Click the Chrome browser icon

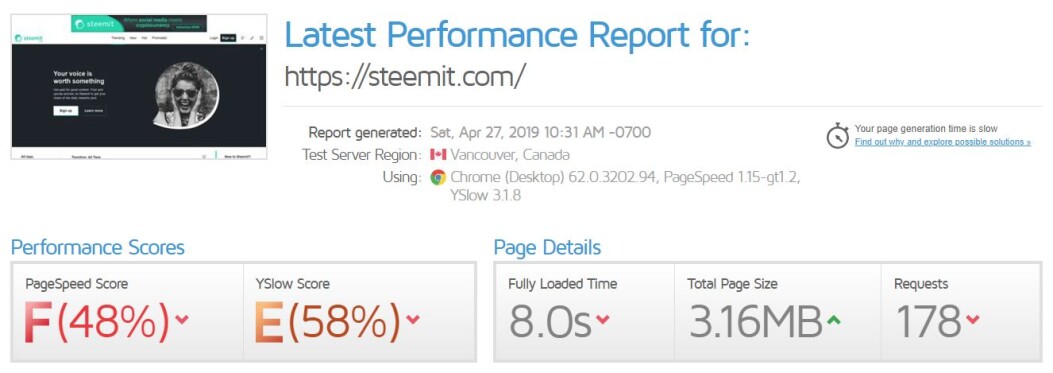click(x=438, y=177)
